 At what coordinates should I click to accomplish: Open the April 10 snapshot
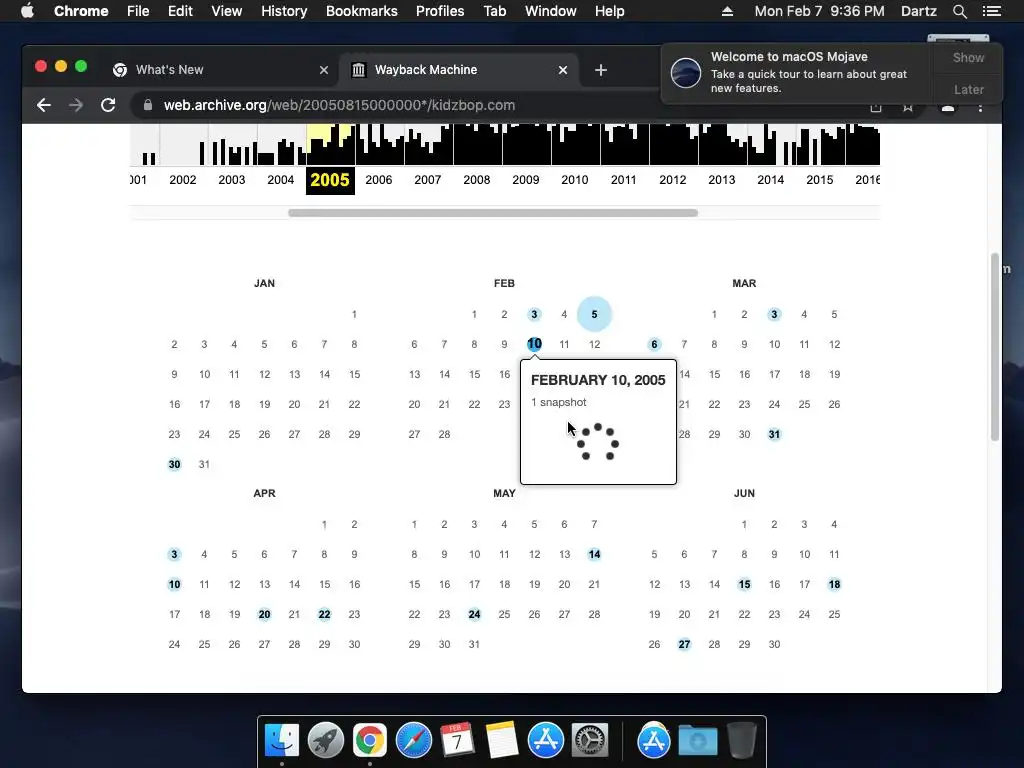[174, 584]
